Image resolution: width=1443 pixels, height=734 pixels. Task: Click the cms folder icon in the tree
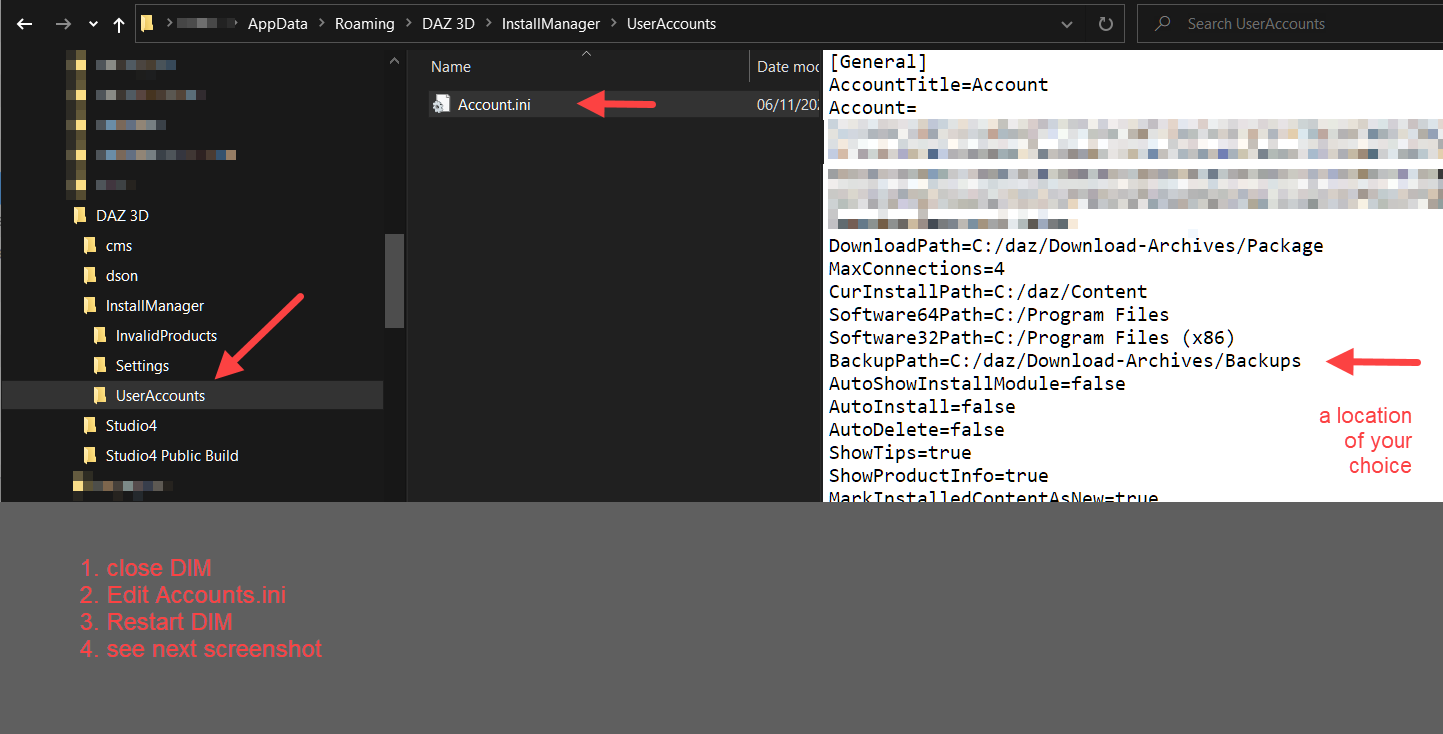90,245
